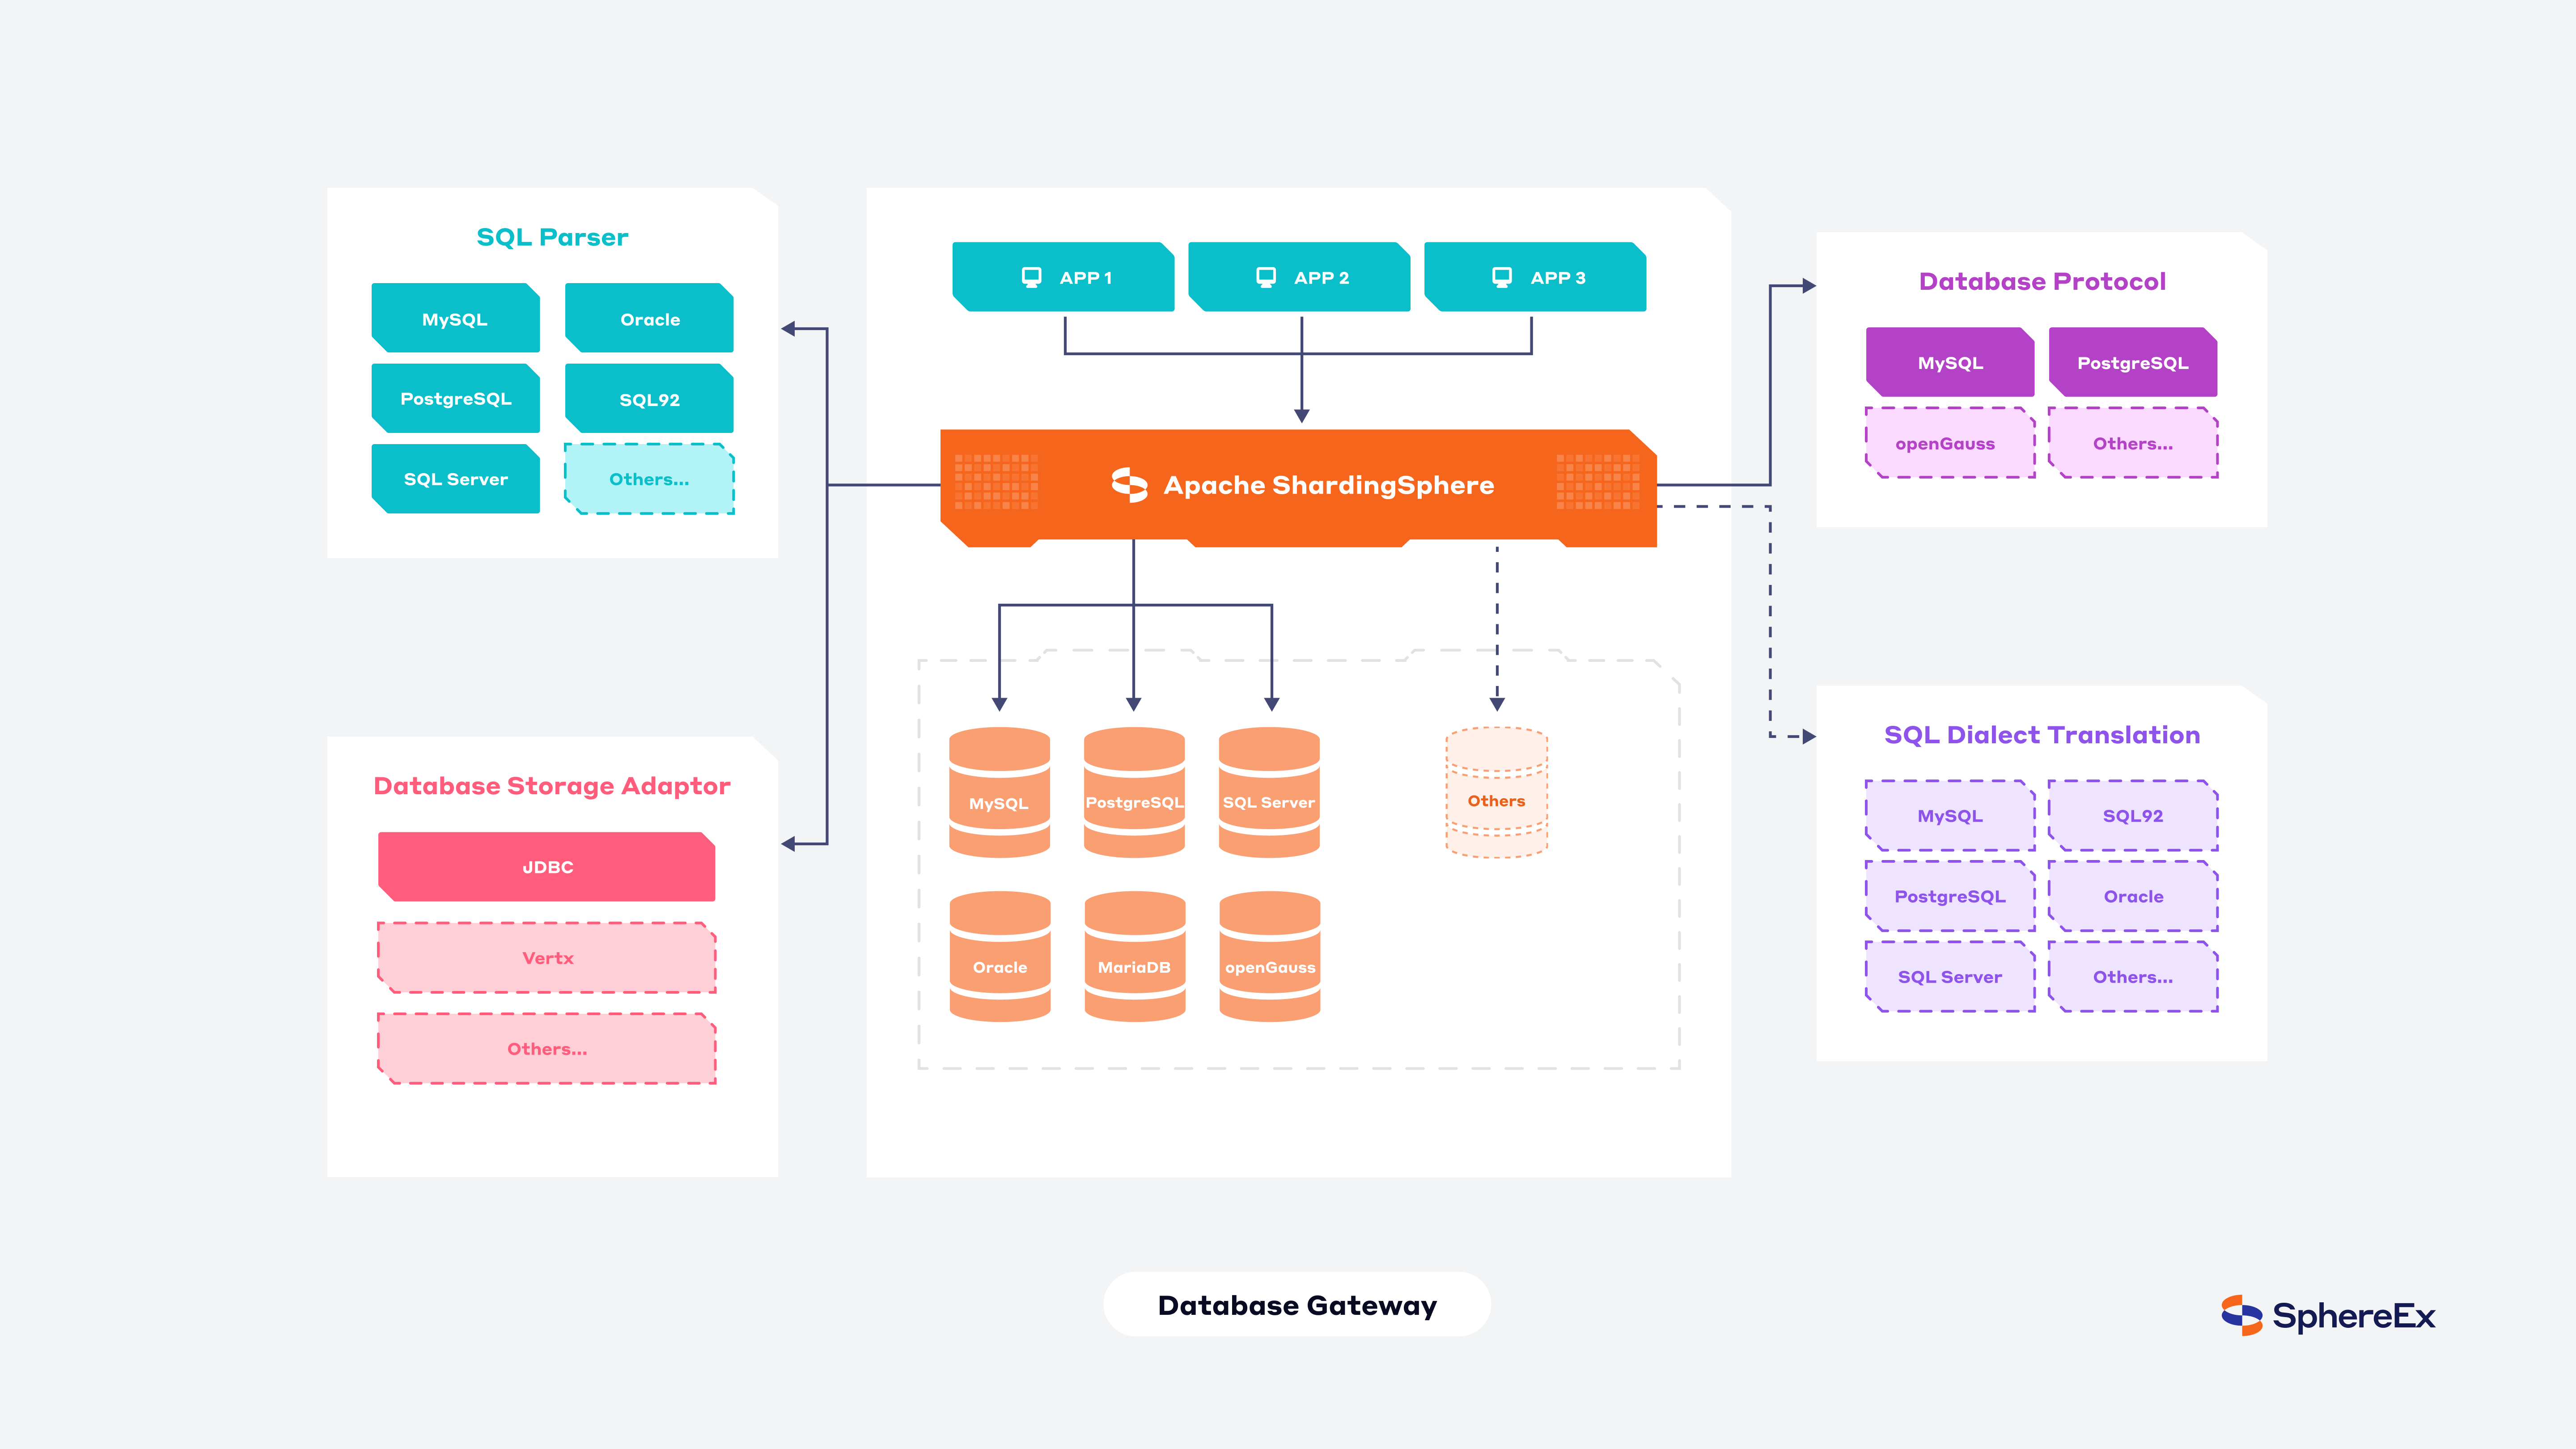Click SQL92 under SQL Dialect Translation
Image resolution: width=2576 pixels, height=1449 pixels.
click(x=2133, y=816)
